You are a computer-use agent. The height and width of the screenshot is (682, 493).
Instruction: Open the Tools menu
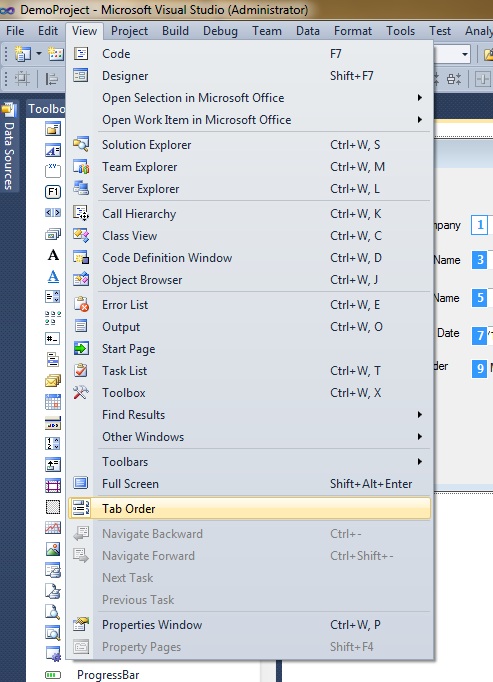pos(400,31)
